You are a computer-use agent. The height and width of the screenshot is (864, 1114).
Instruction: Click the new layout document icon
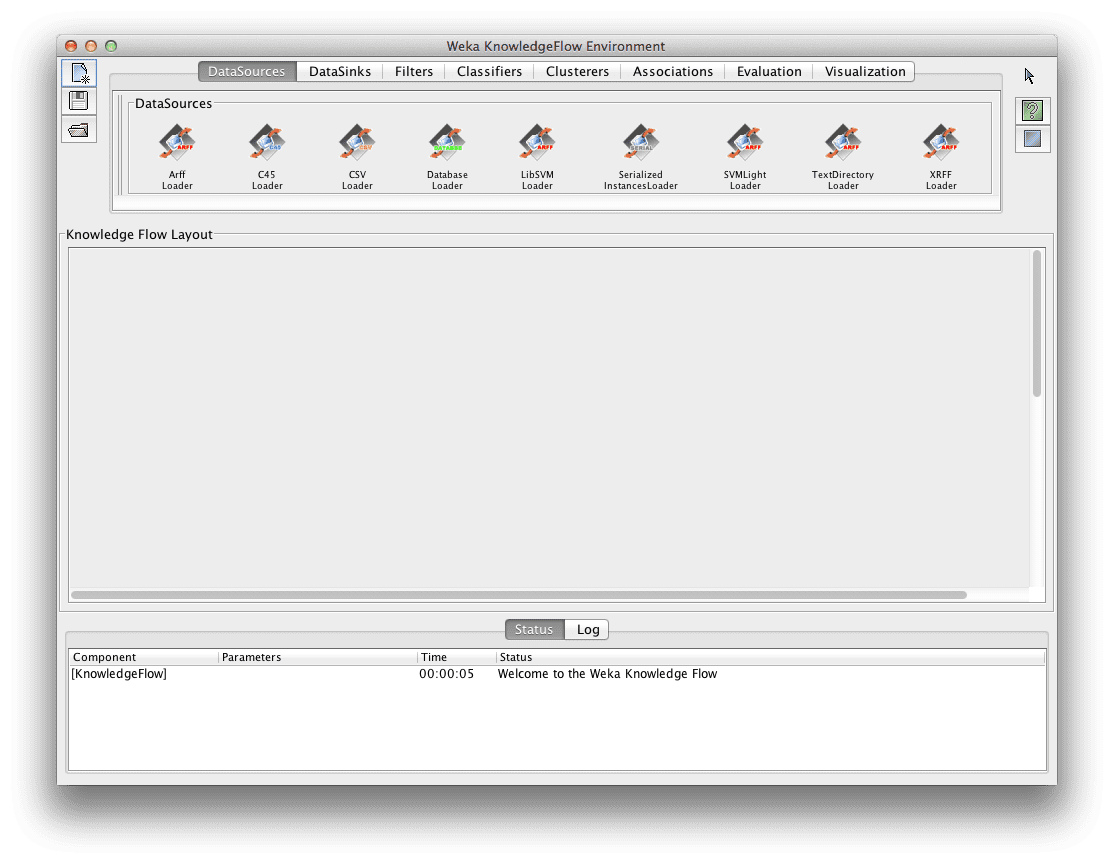(79, 73)
